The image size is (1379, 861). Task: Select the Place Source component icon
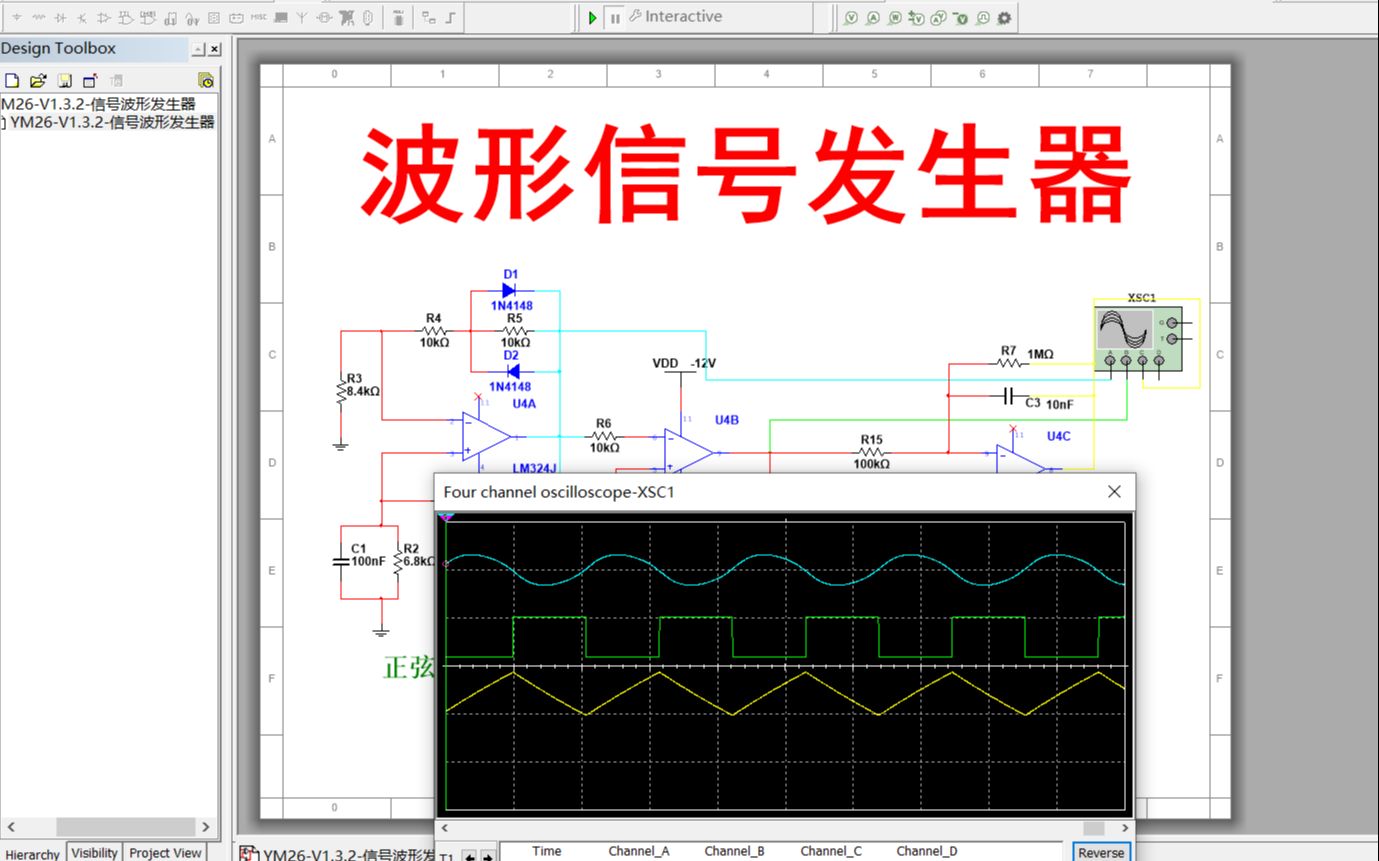[15, 16]
